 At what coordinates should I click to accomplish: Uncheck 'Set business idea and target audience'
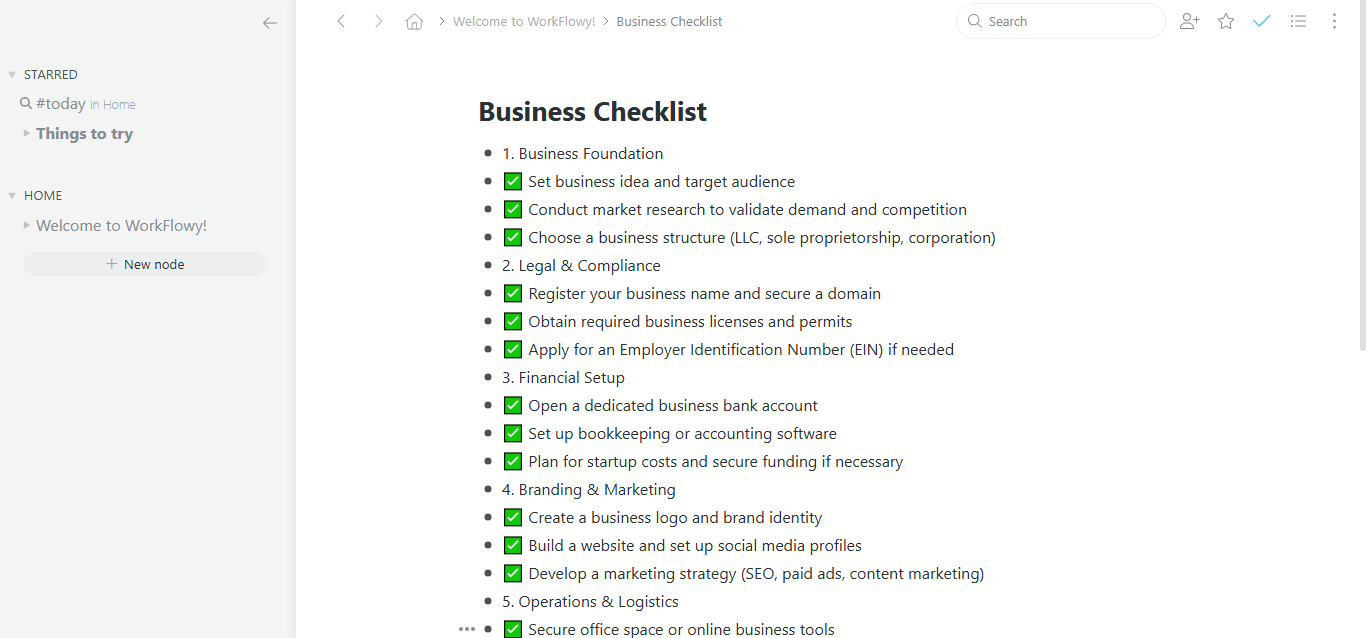pos(512,181)
